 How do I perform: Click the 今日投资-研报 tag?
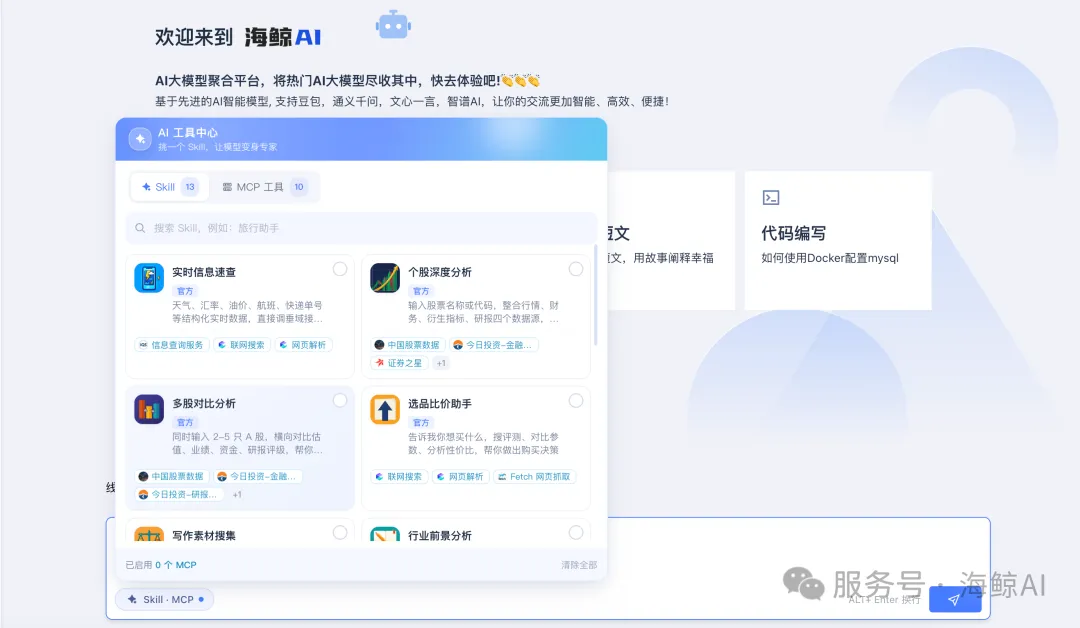coord(179,494)
